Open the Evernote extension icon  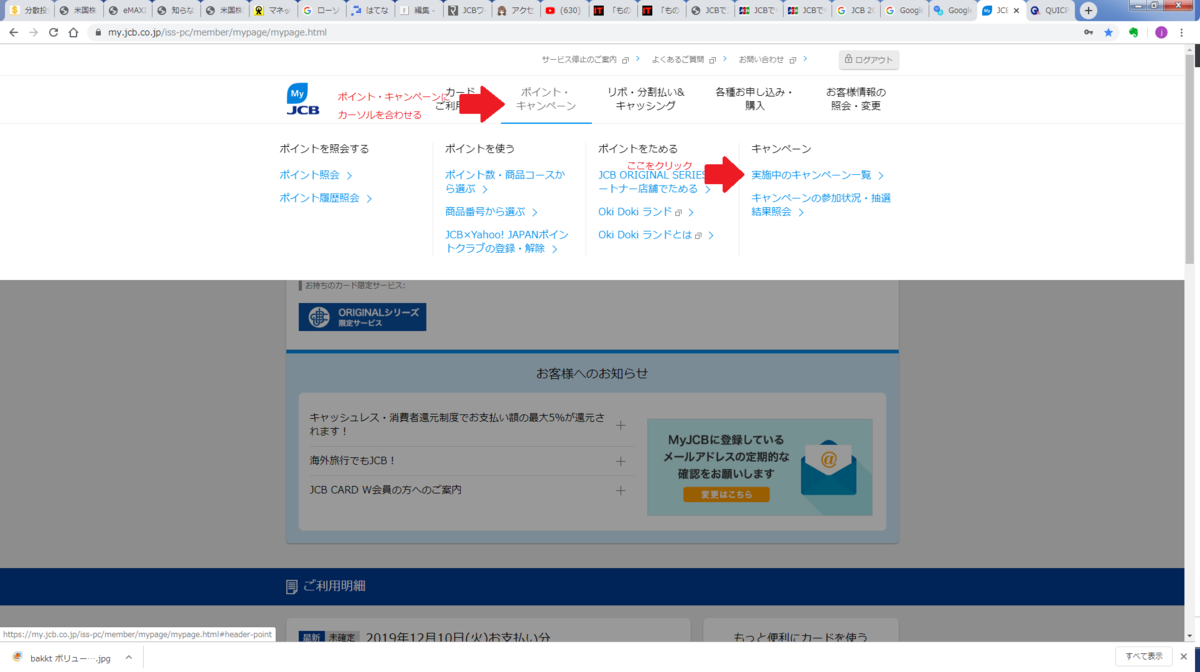[x=1133, y=32]
